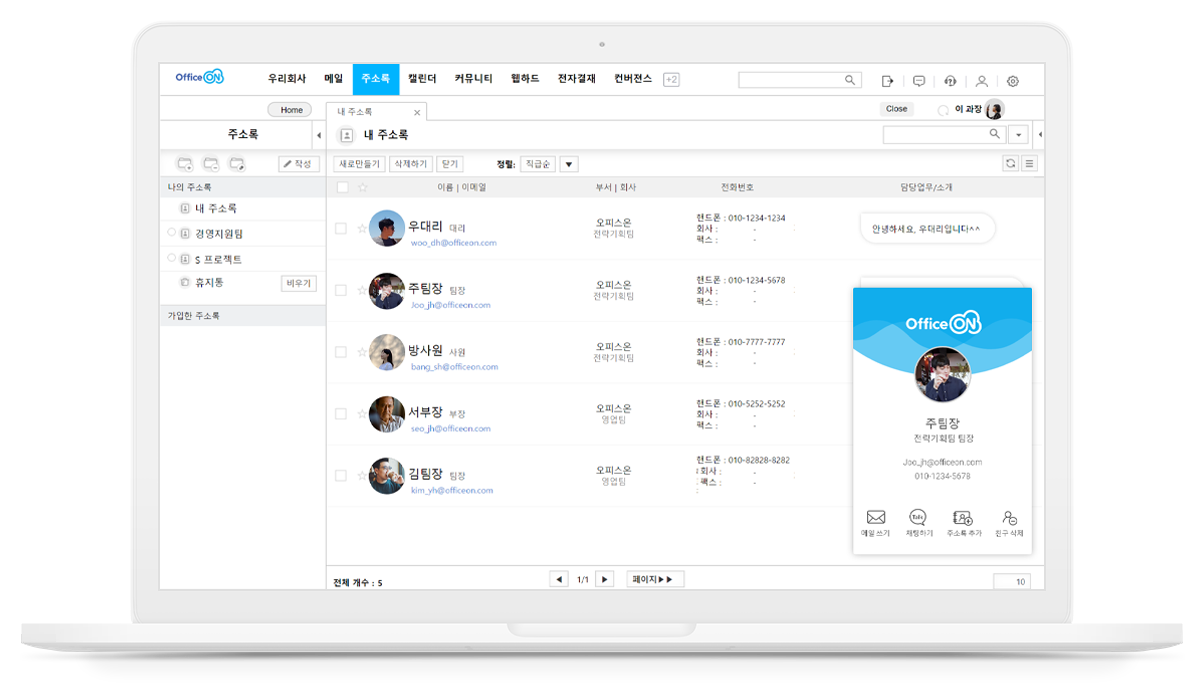Check the checkbox for 방사원 contact
Screen dimensions: 1204x688
(341, 352)
